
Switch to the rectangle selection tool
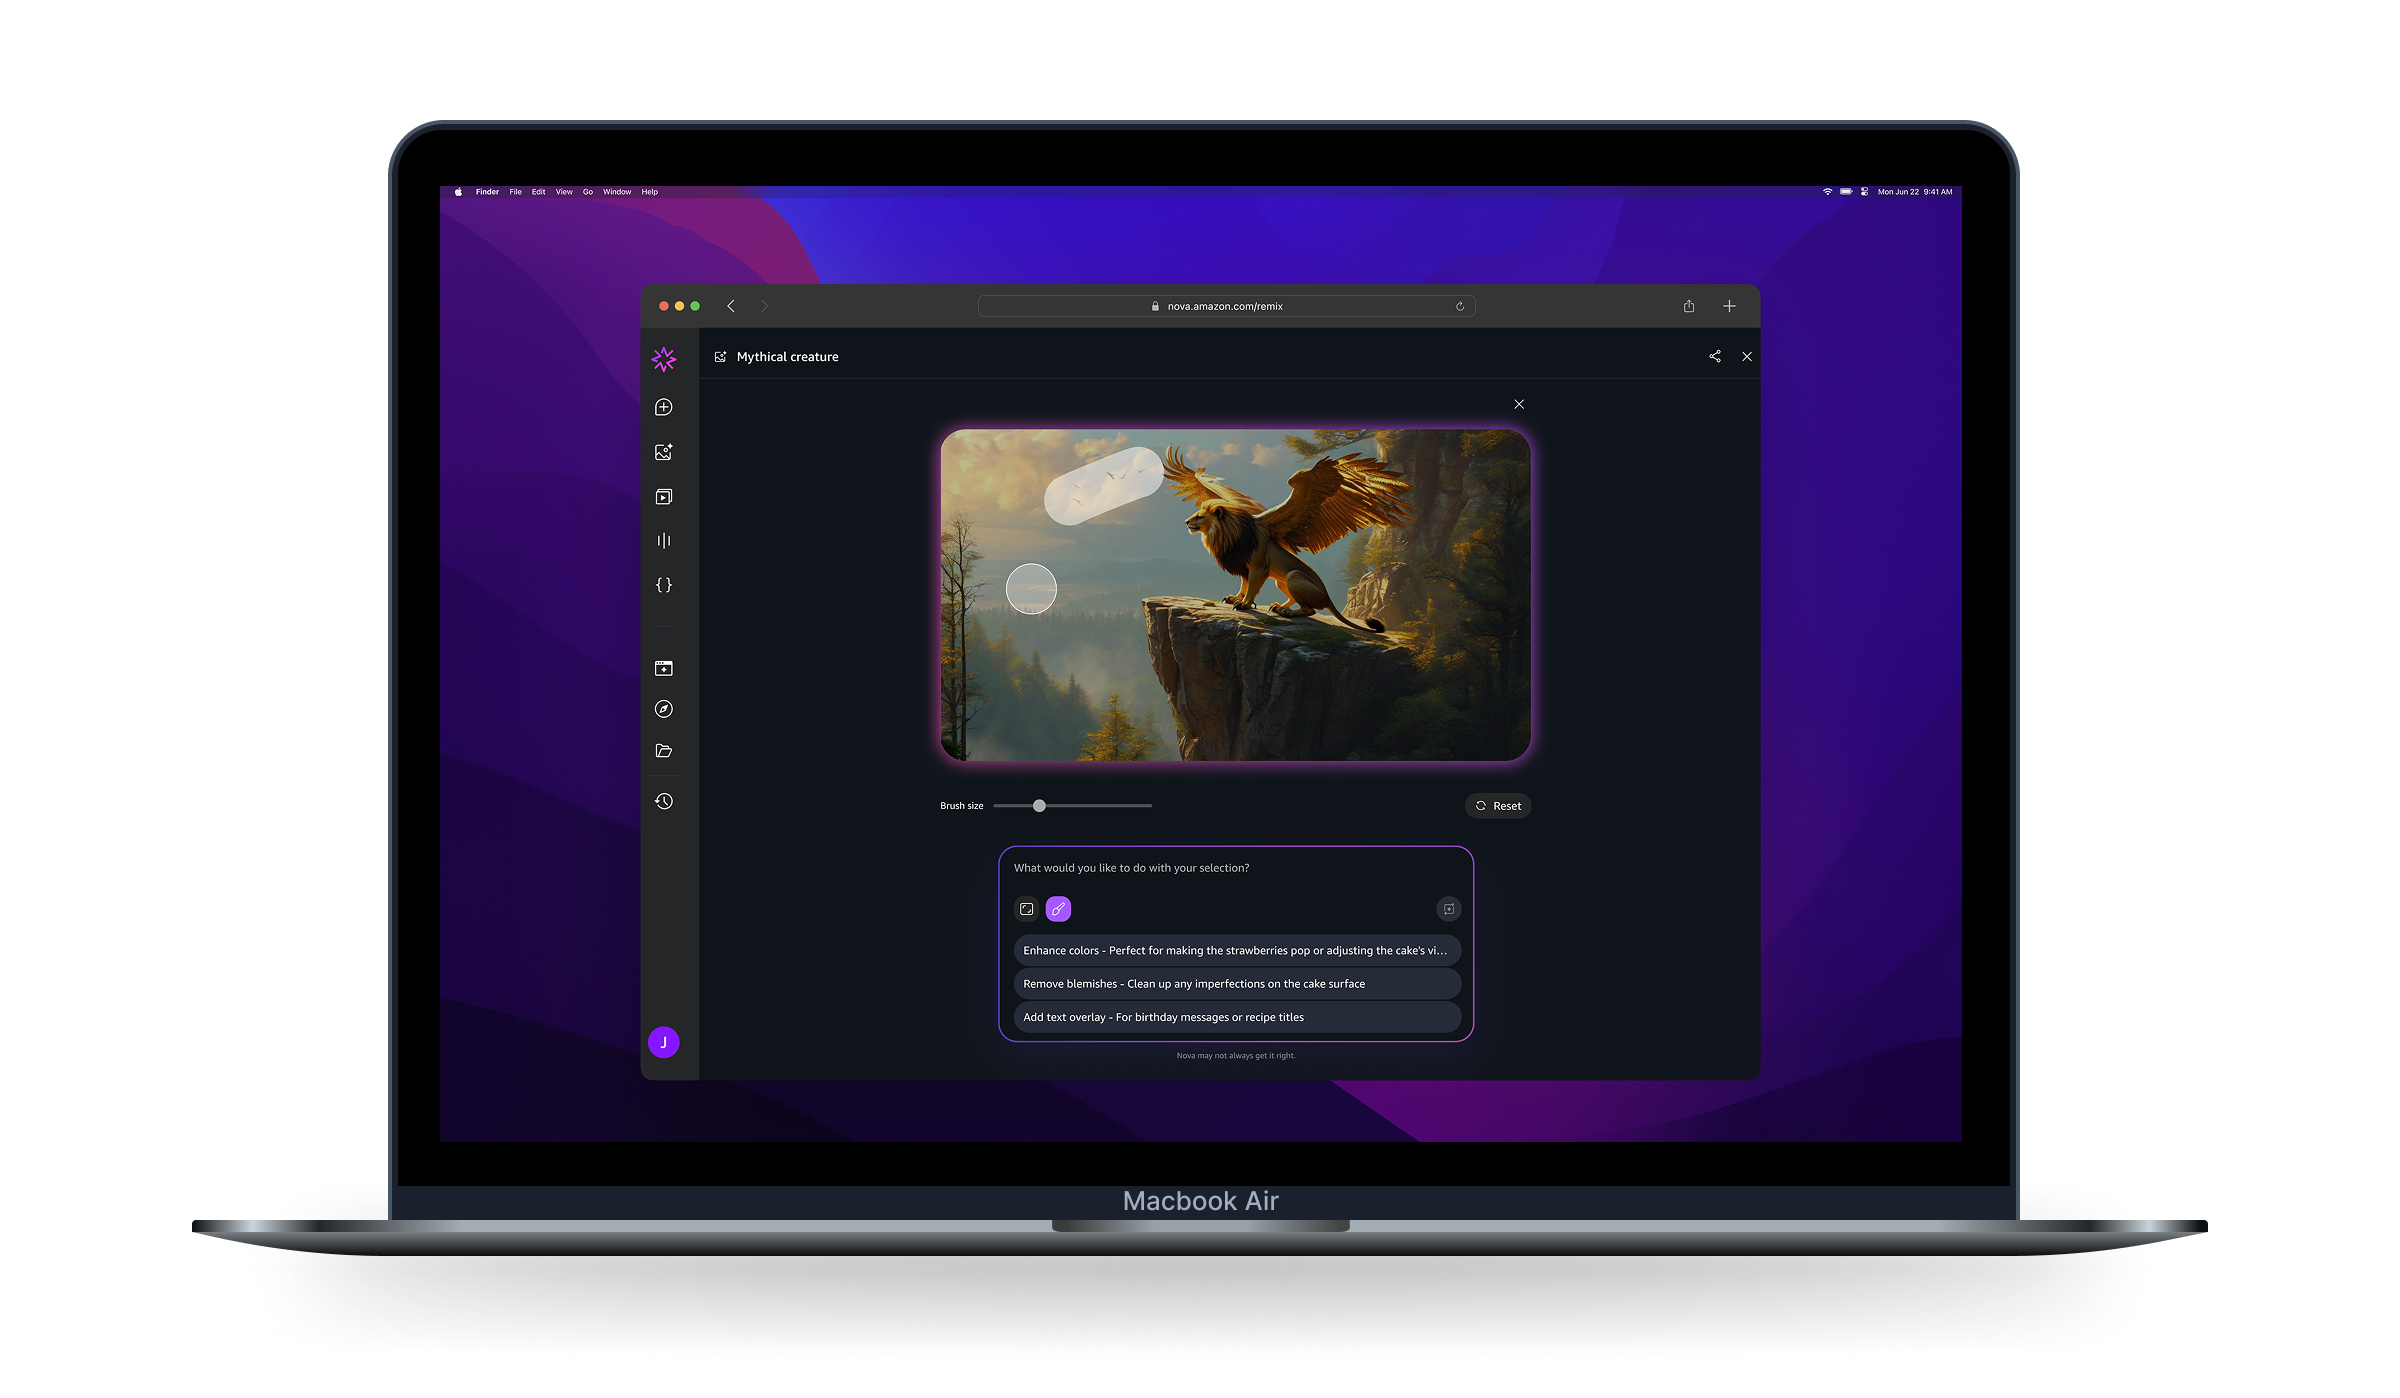[x=1026, y=909]
